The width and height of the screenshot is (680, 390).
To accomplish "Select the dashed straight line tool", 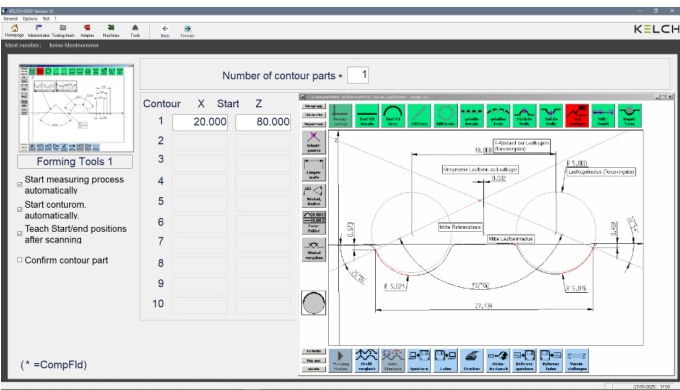I will (472, 115).
